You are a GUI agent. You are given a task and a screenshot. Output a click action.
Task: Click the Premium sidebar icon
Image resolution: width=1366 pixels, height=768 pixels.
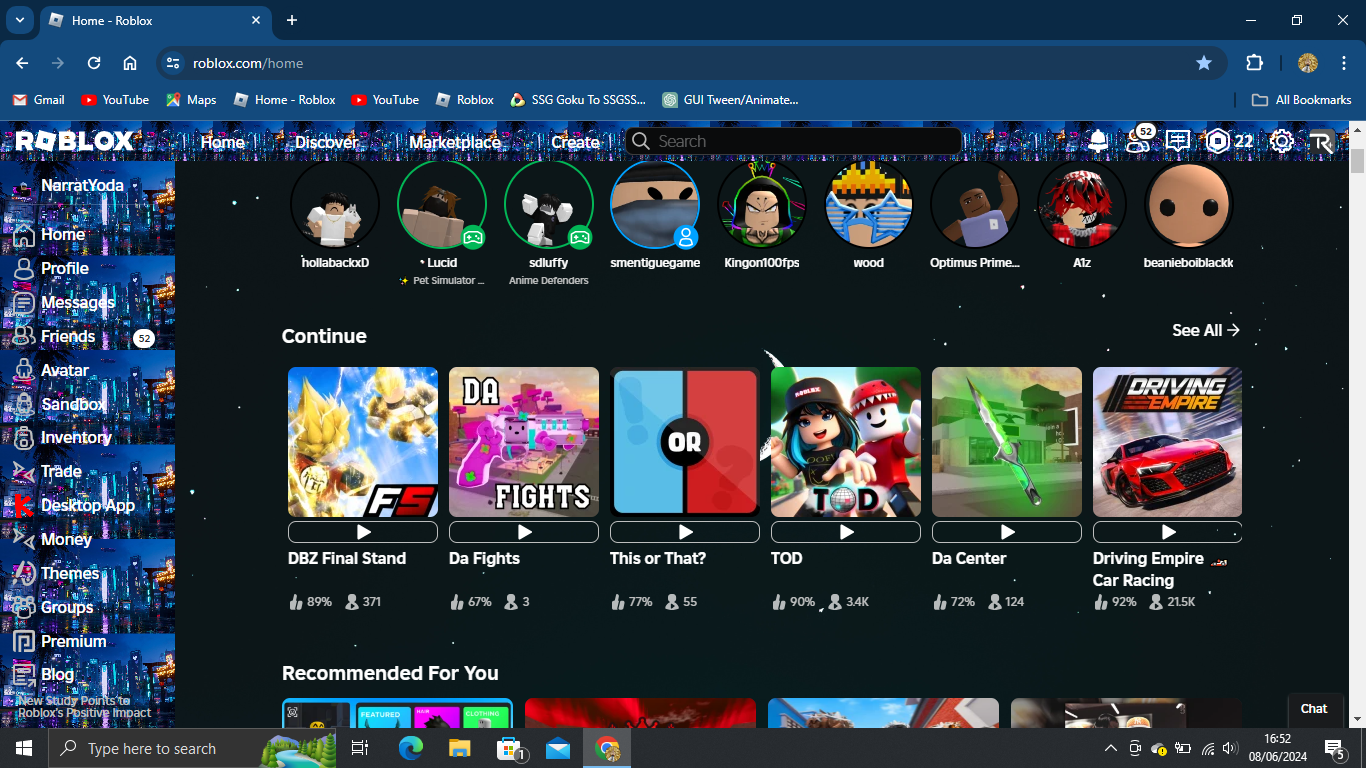pyautogui.click(x=24, y=642)
